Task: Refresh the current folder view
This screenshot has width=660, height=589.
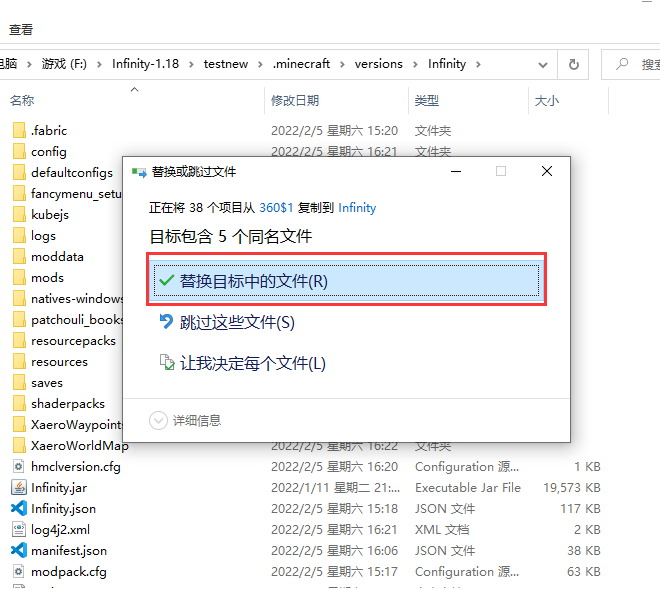Action: point(573,64)
